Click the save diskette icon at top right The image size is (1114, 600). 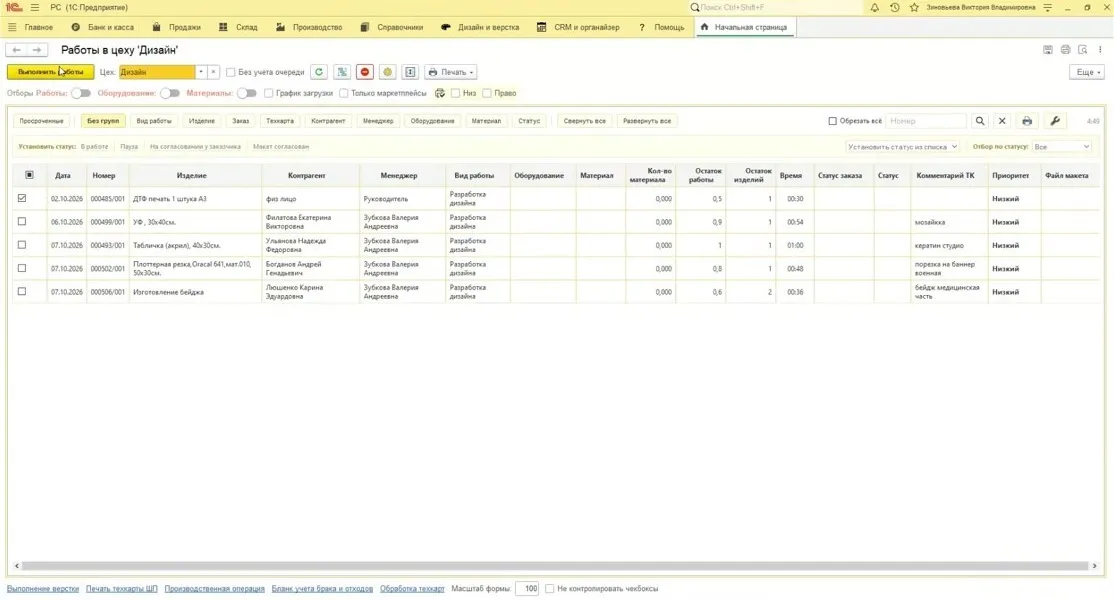pos(1048,50)
